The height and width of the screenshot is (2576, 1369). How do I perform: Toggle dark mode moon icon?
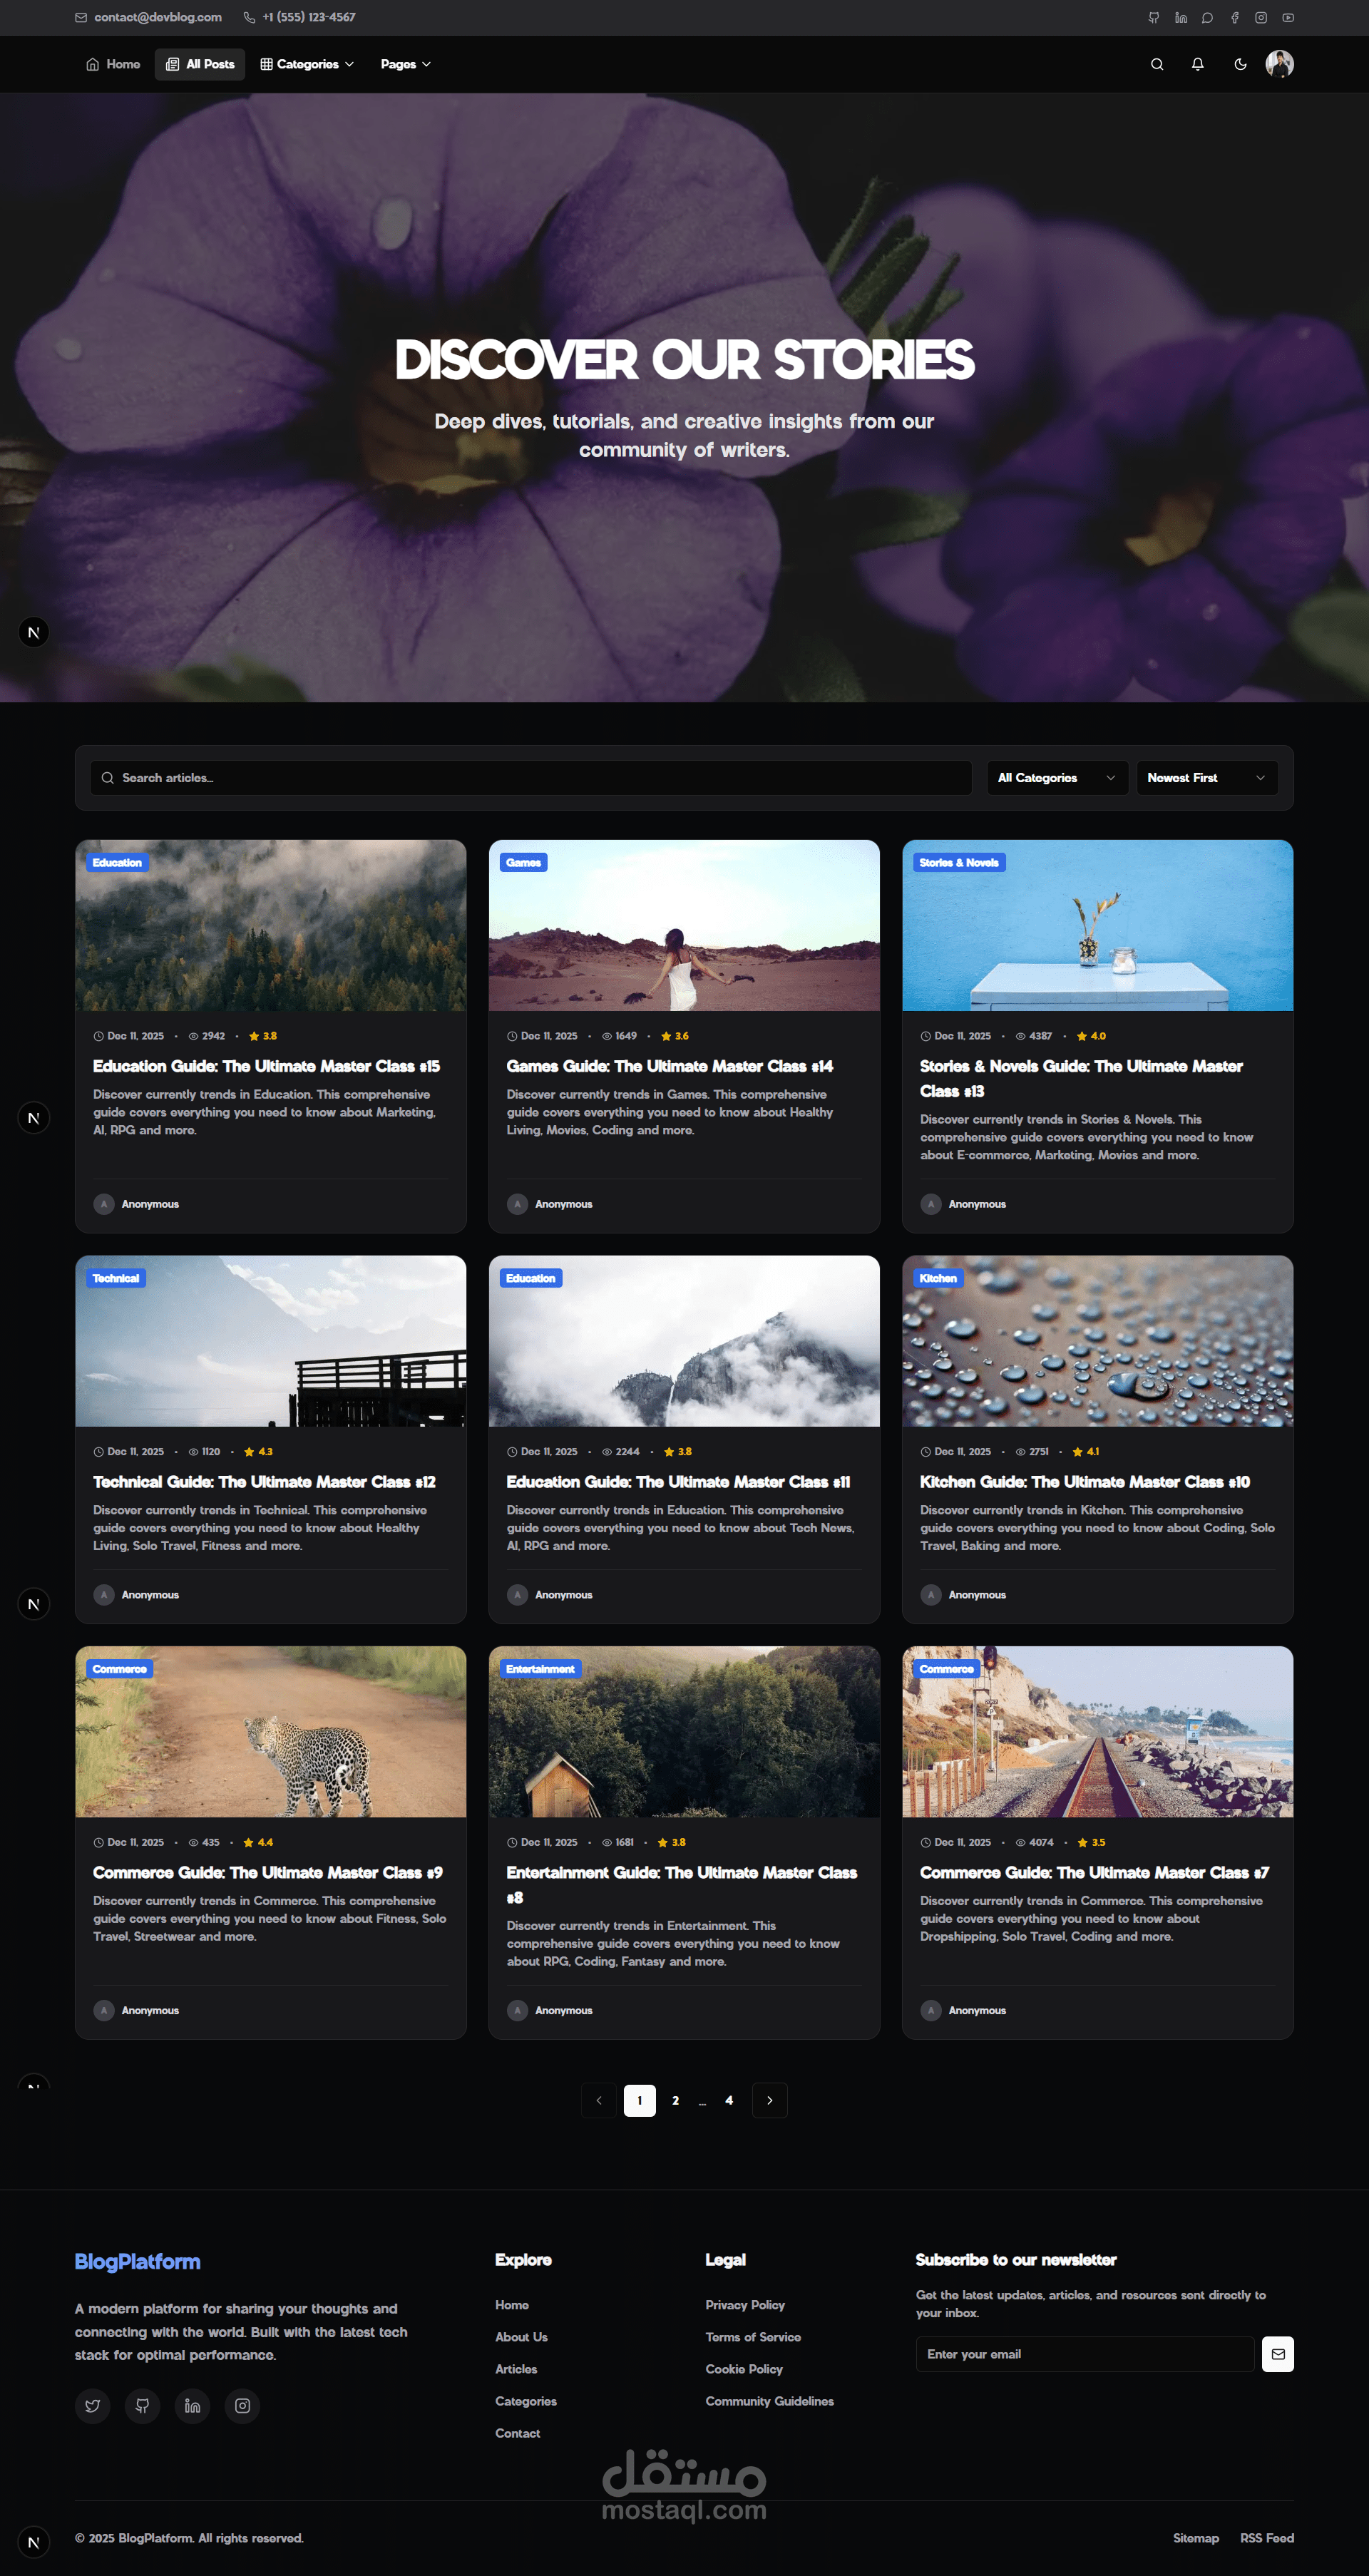pyautogui.click(x=1240, y=64)
